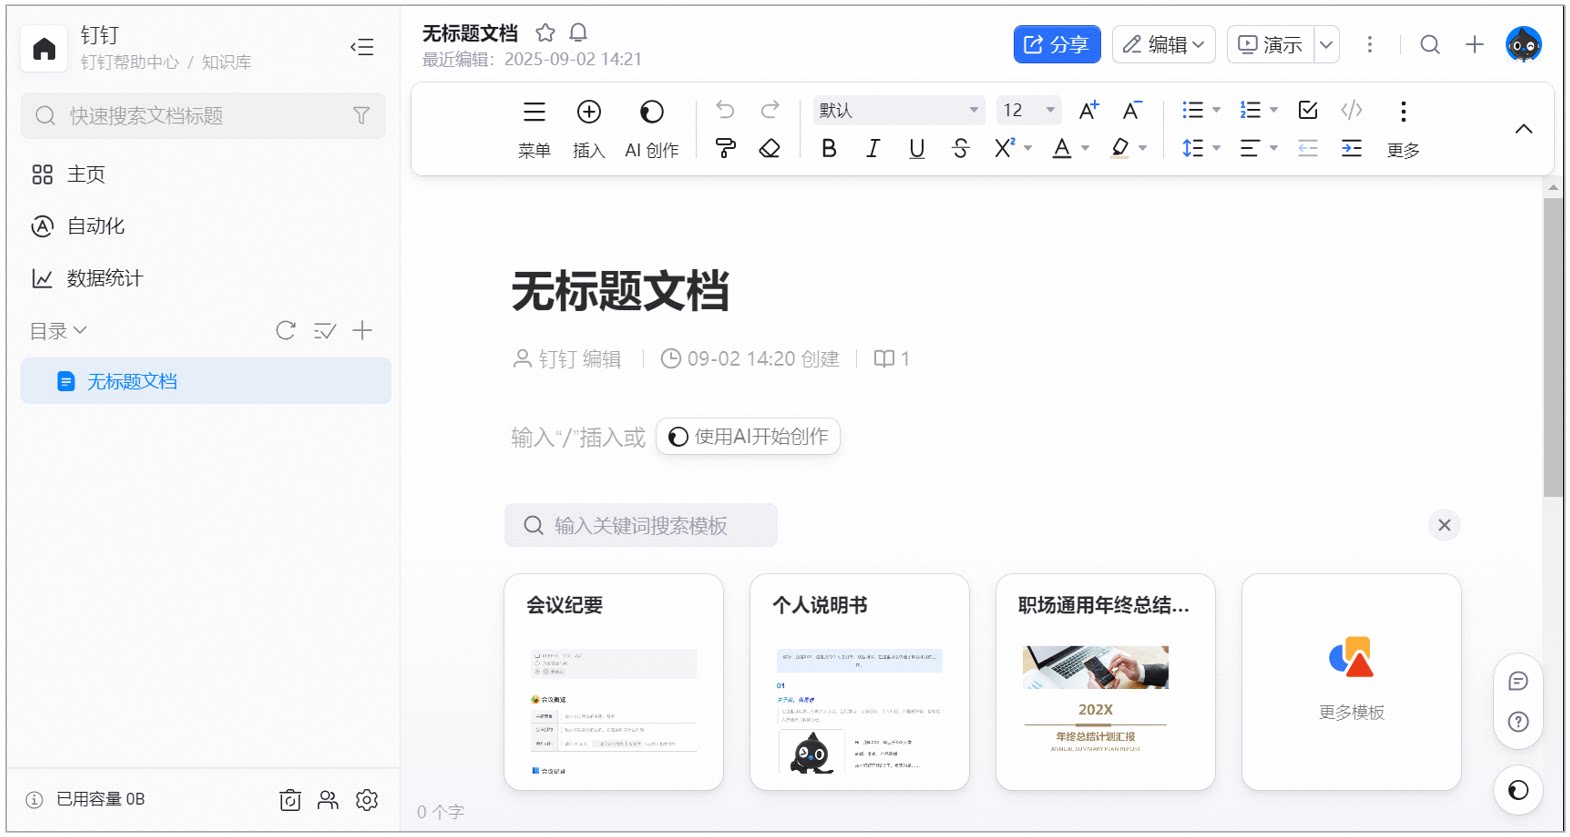The height and width of the screenshot is (837, 1570).
Task: Select the eraser clear-format tool
Action: click(769, 149)
